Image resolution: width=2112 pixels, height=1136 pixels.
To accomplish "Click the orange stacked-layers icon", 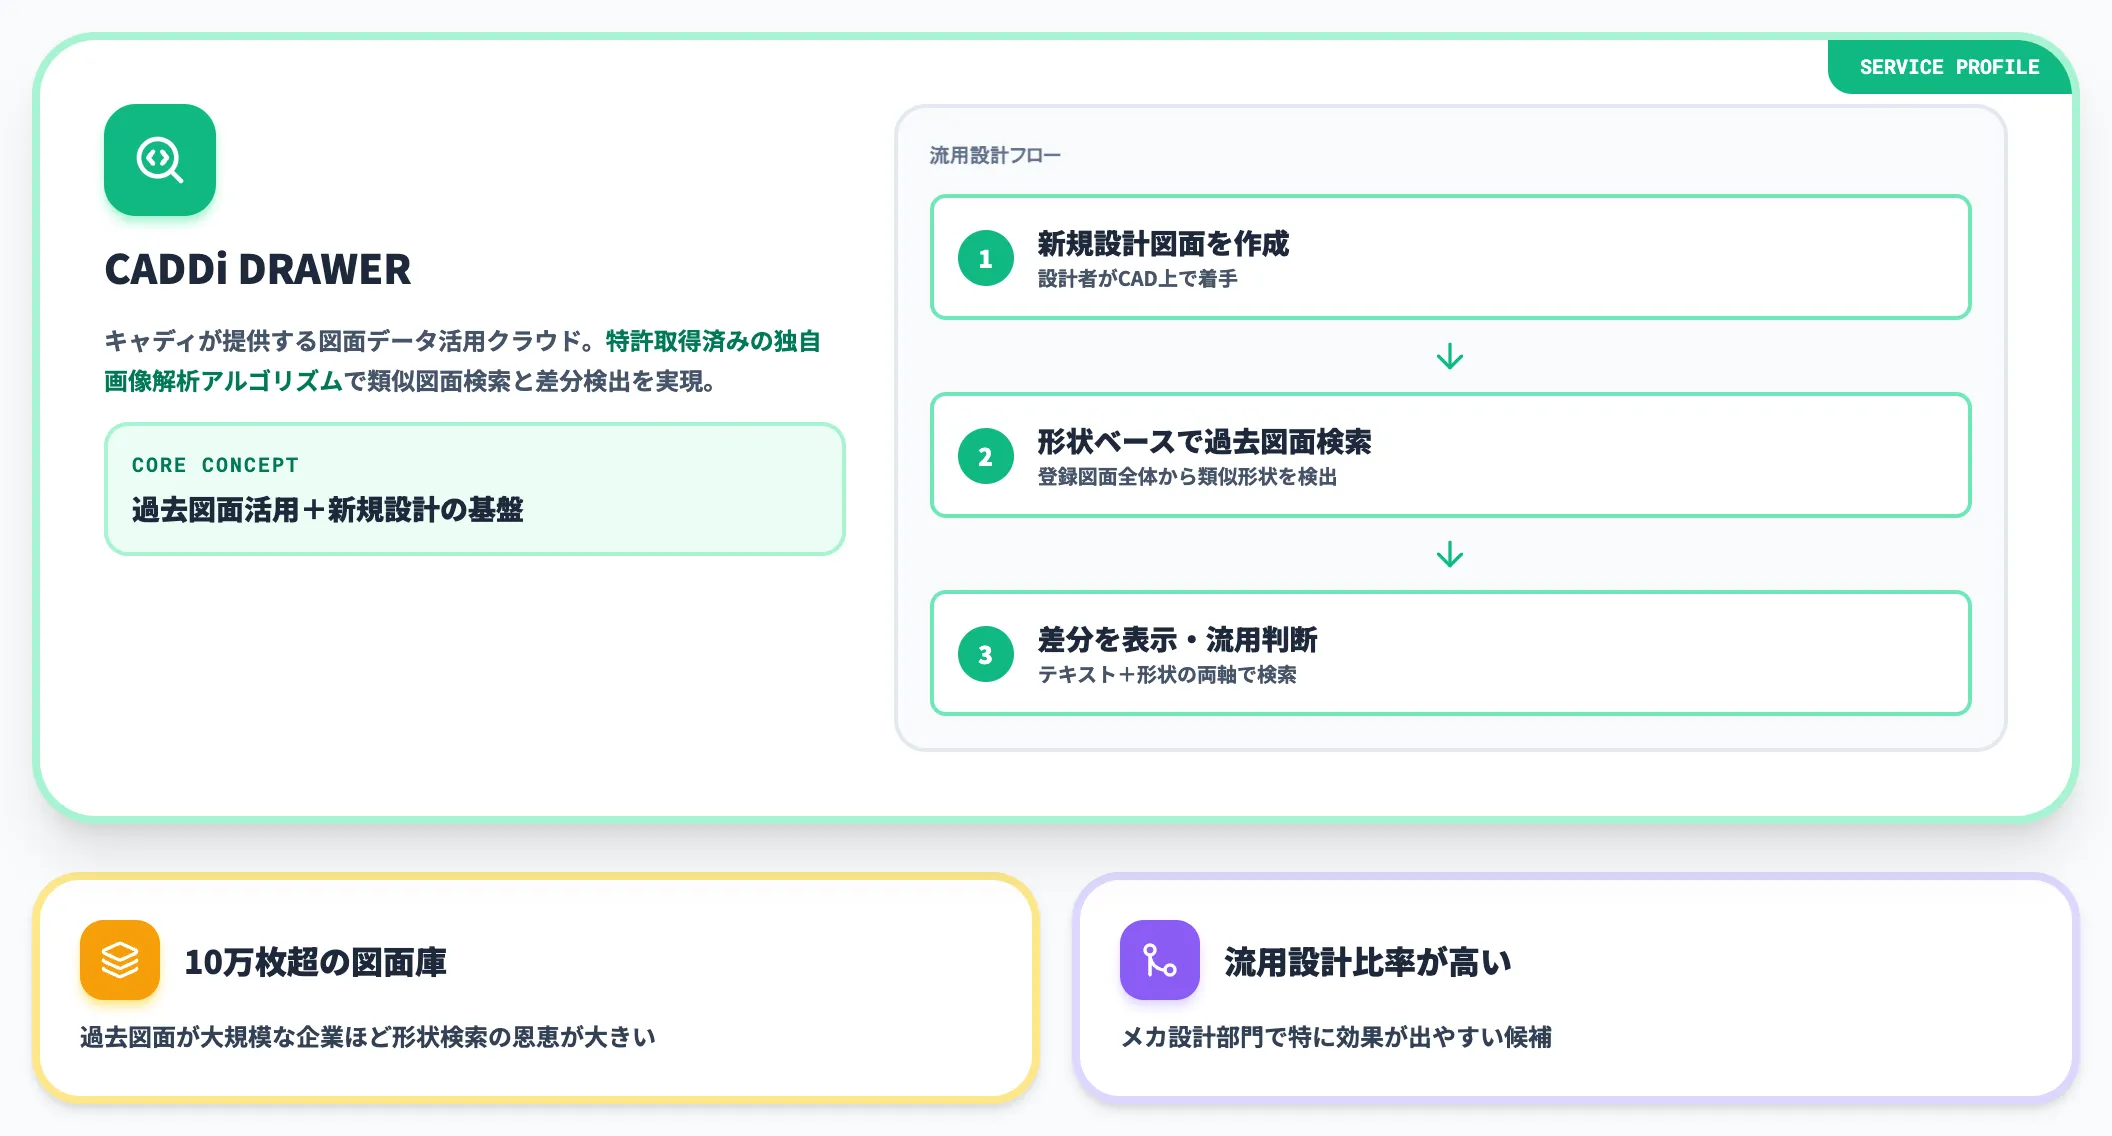I will click(x=120, y=960).
